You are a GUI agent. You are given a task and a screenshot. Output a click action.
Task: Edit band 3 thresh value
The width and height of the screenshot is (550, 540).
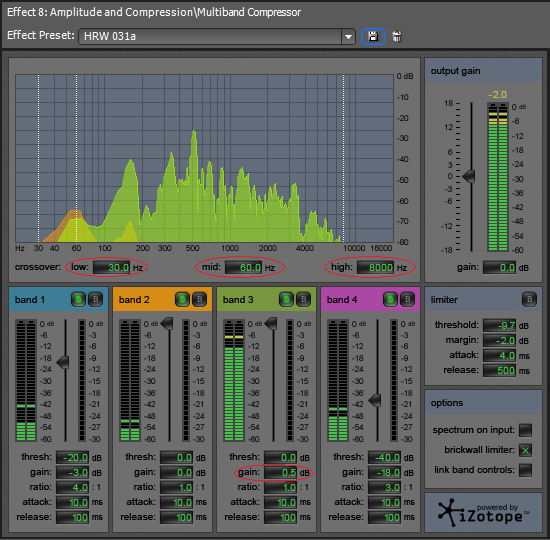click(281, 458)
